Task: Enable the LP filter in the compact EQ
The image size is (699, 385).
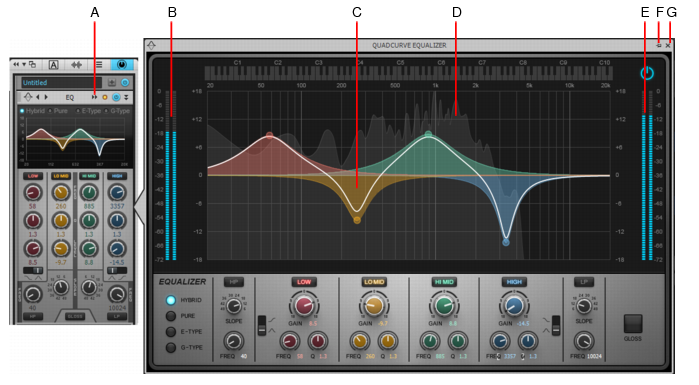Action: (x=117, y=316)
